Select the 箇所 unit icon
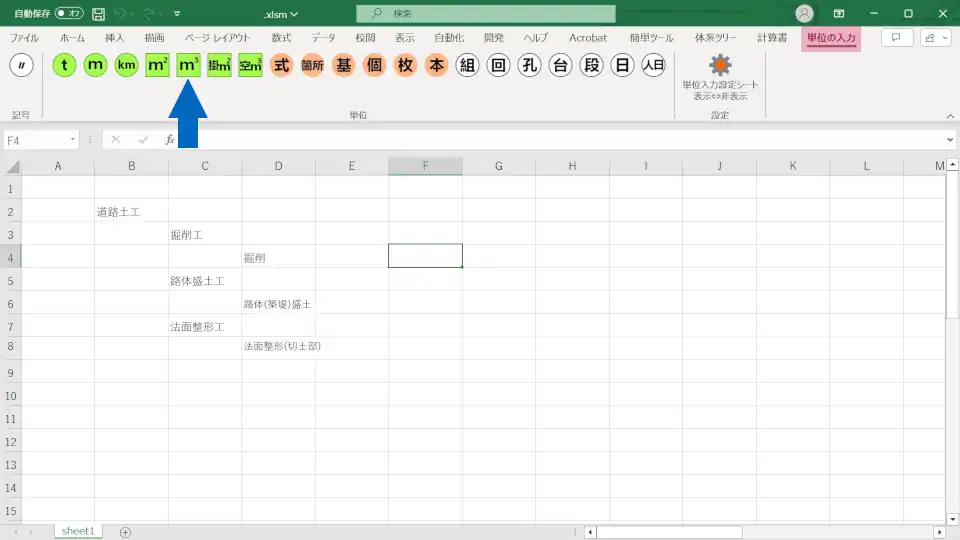 pyautogui.click(x=312, y=65)
